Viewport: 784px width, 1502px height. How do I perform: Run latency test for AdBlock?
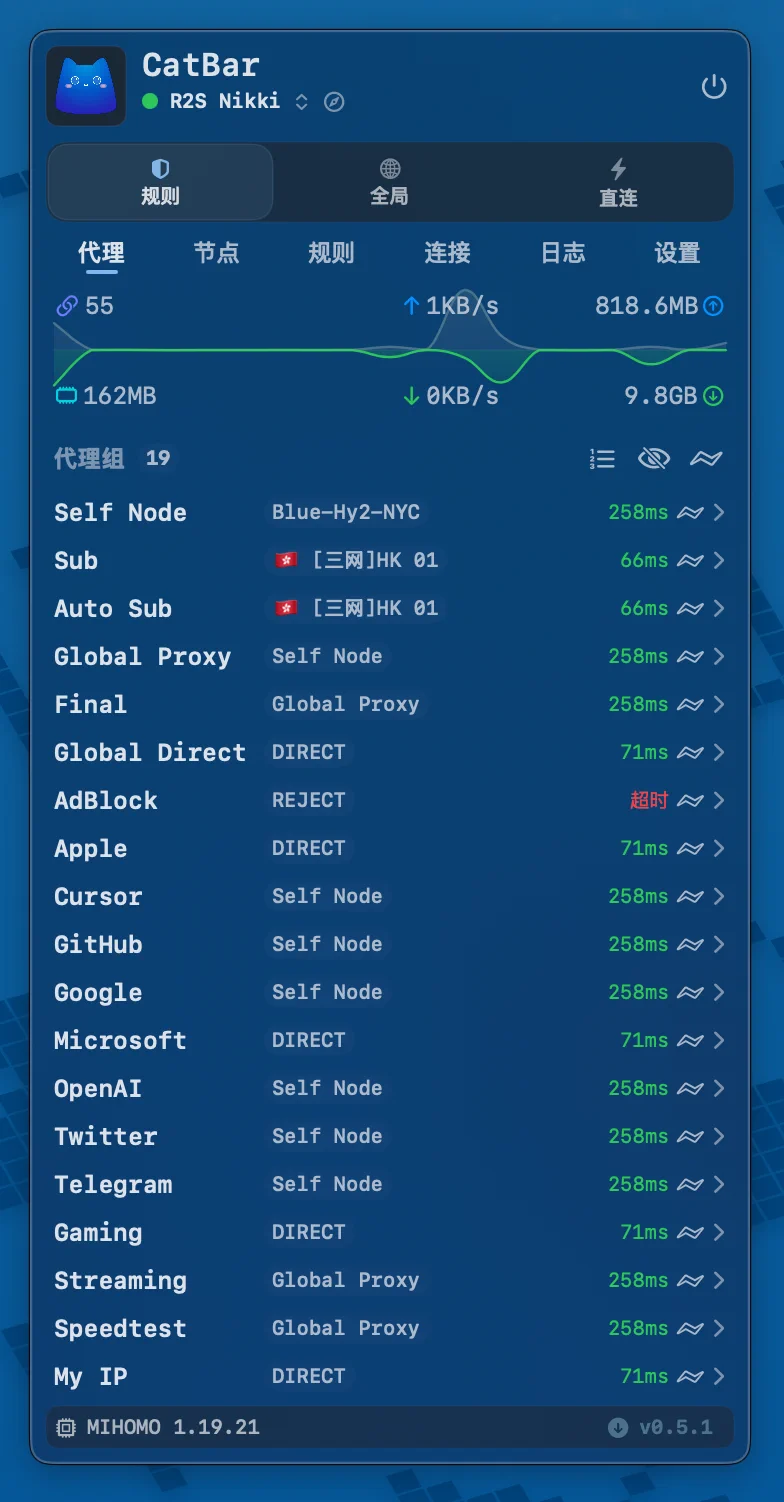coord(690,801)
